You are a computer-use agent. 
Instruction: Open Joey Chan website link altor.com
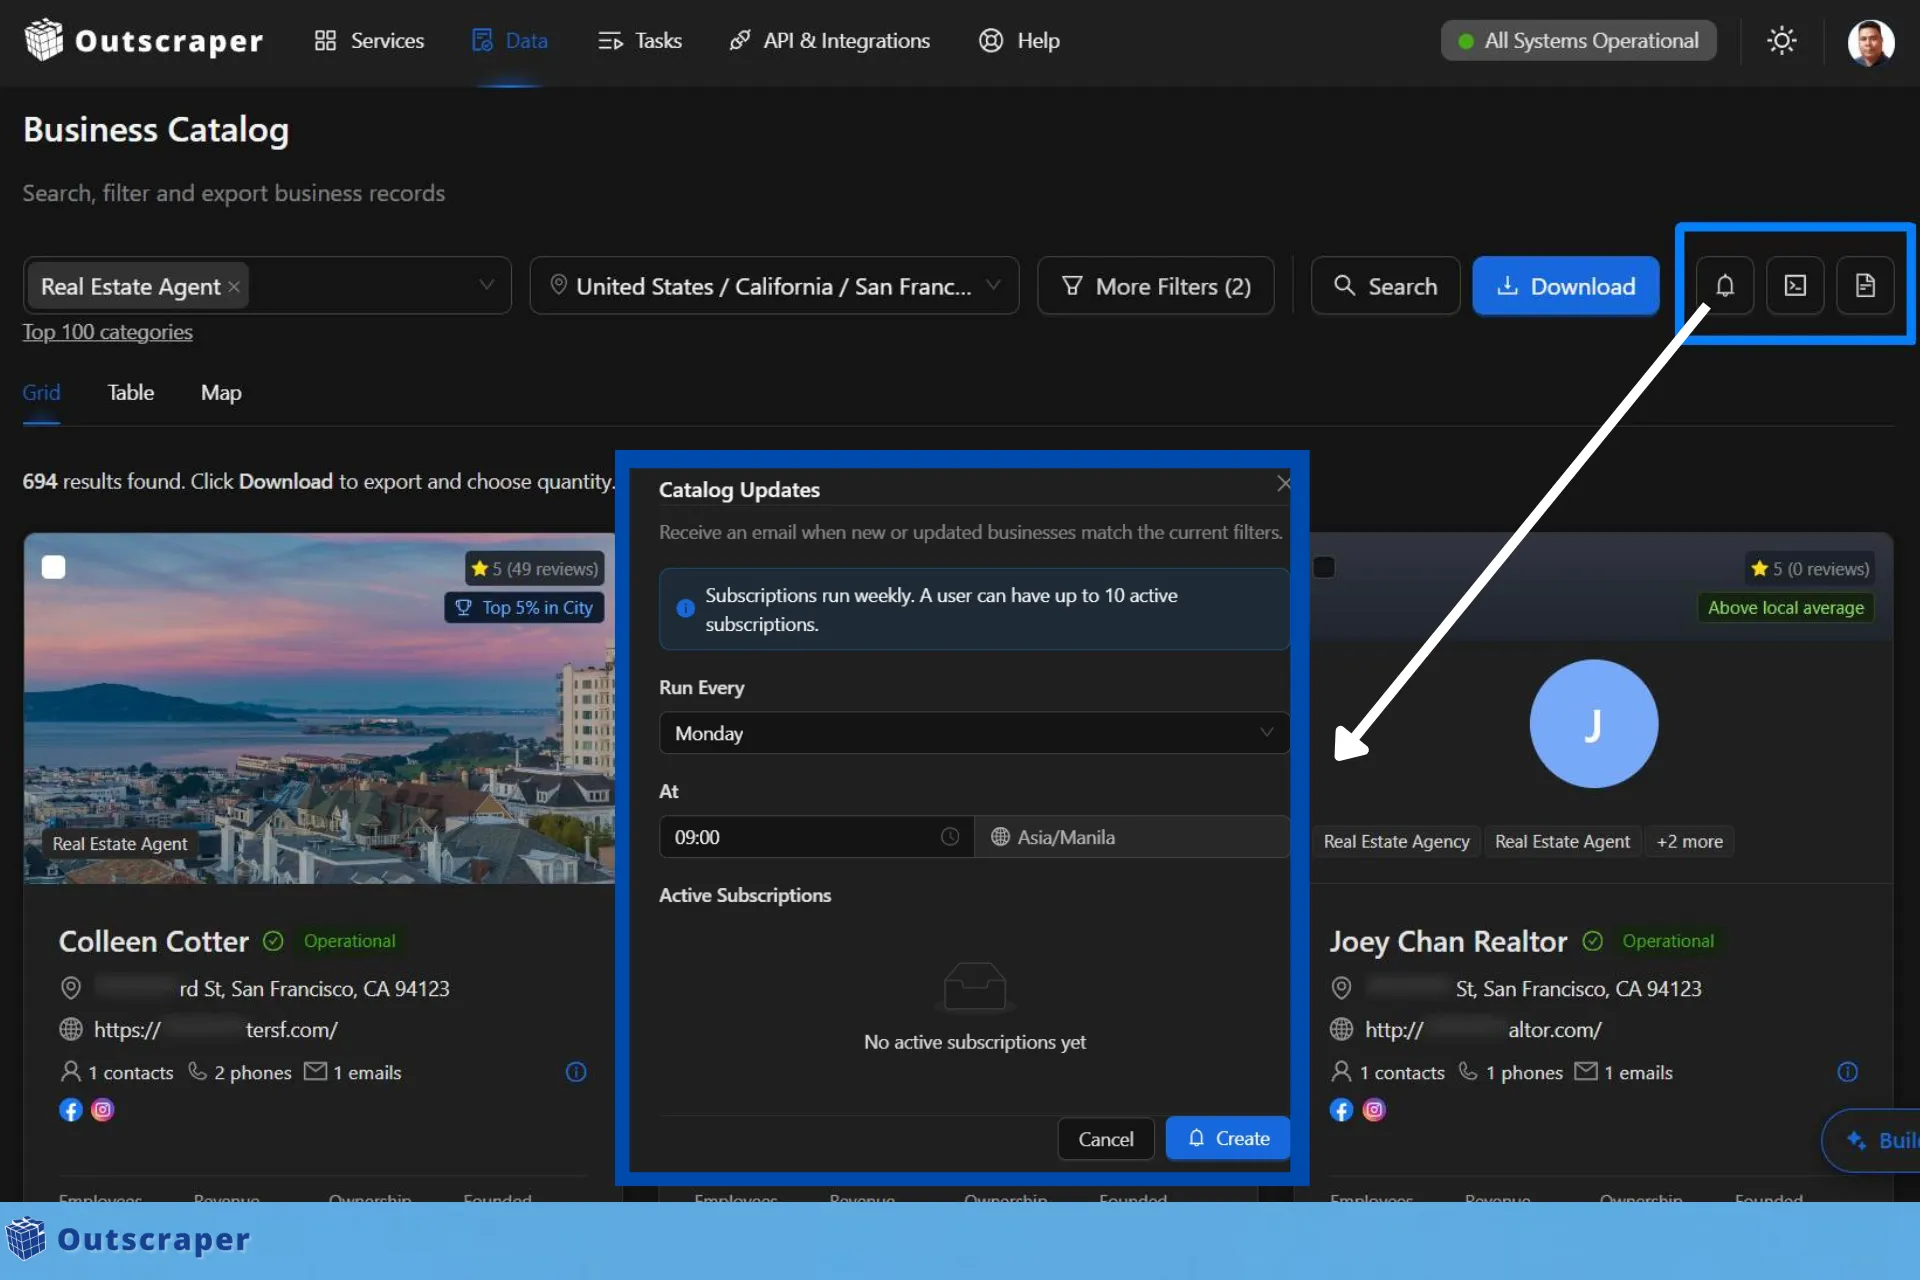pos(1483,1029)
